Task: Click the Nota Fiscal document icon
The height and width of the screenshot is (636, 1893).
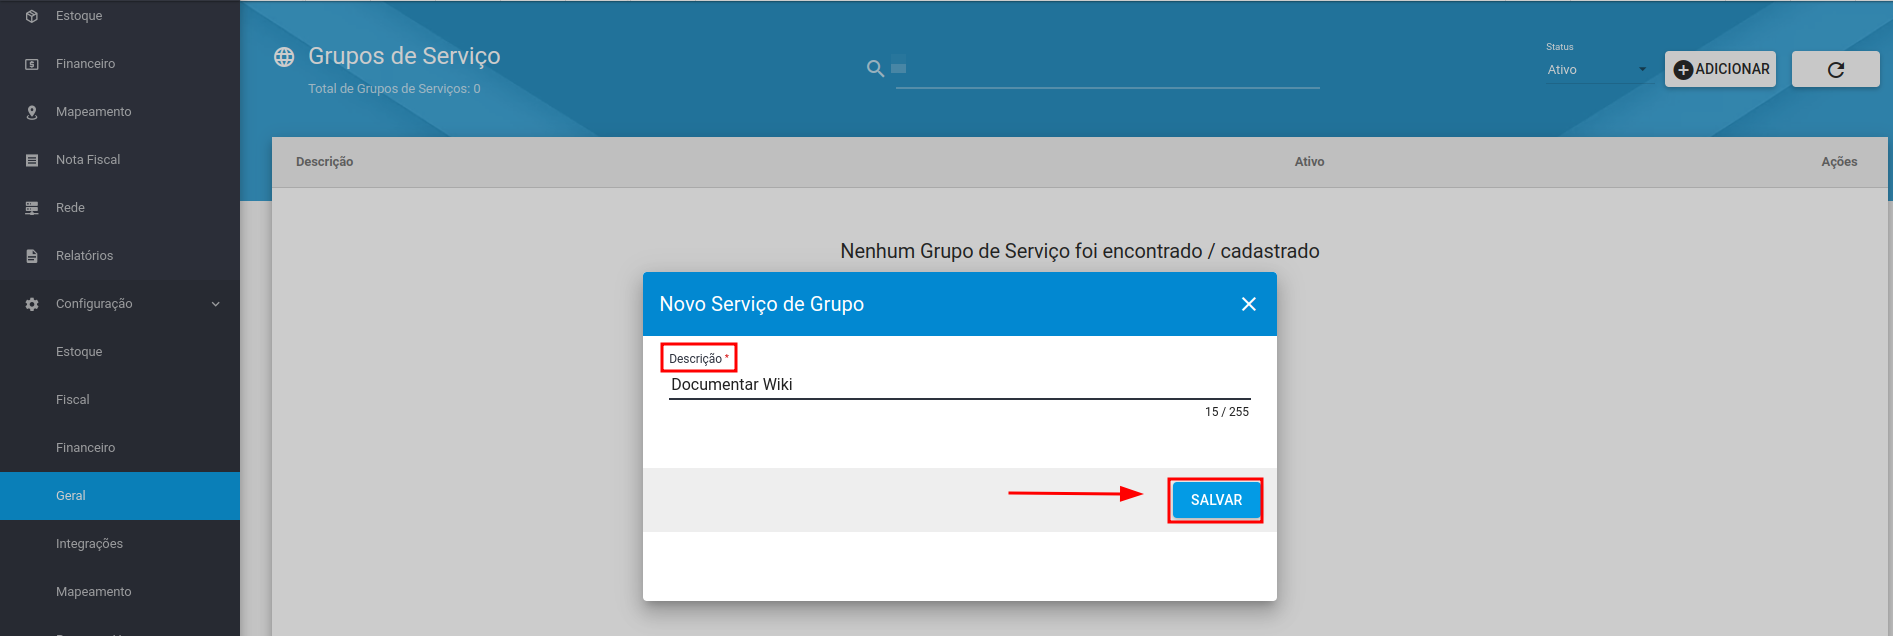Action: click(32, 160)
